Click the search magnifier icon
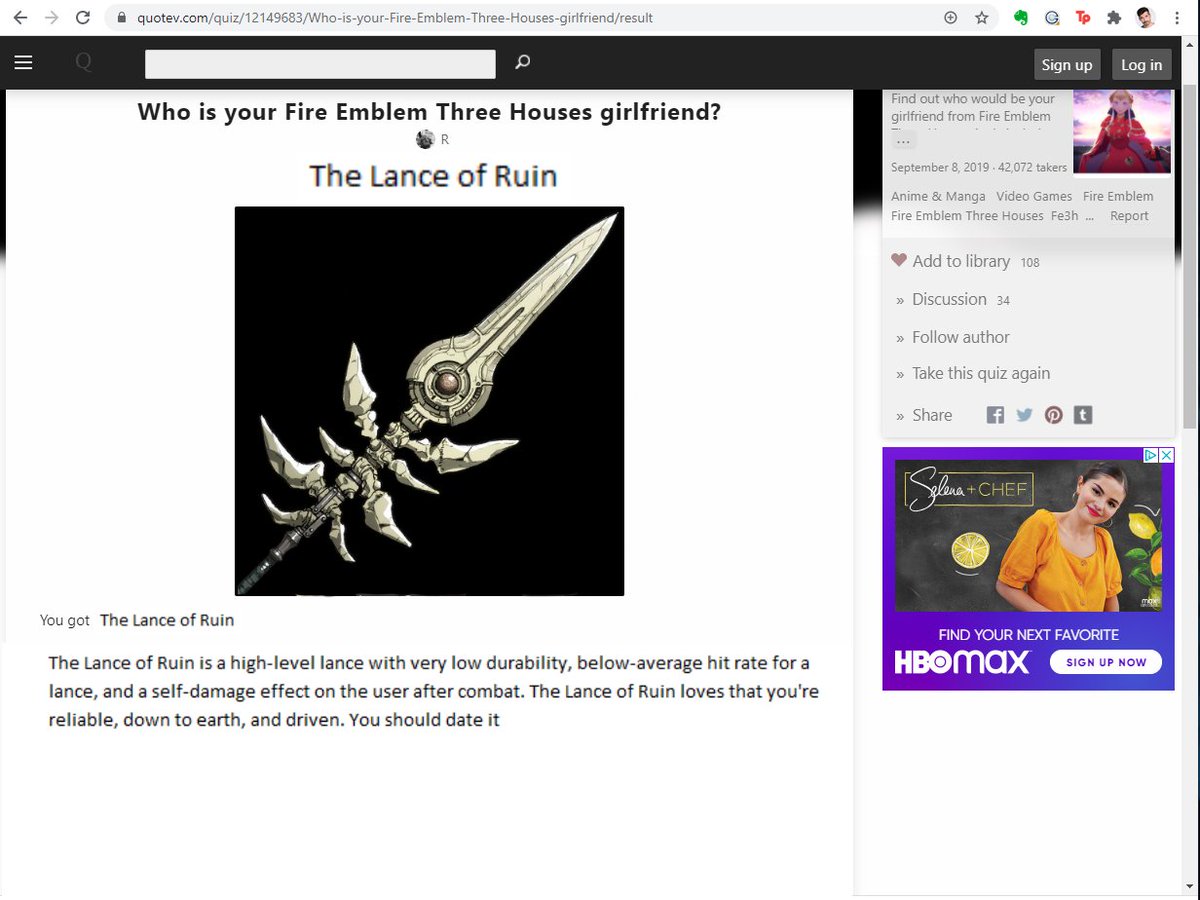 tap(522, 63)
